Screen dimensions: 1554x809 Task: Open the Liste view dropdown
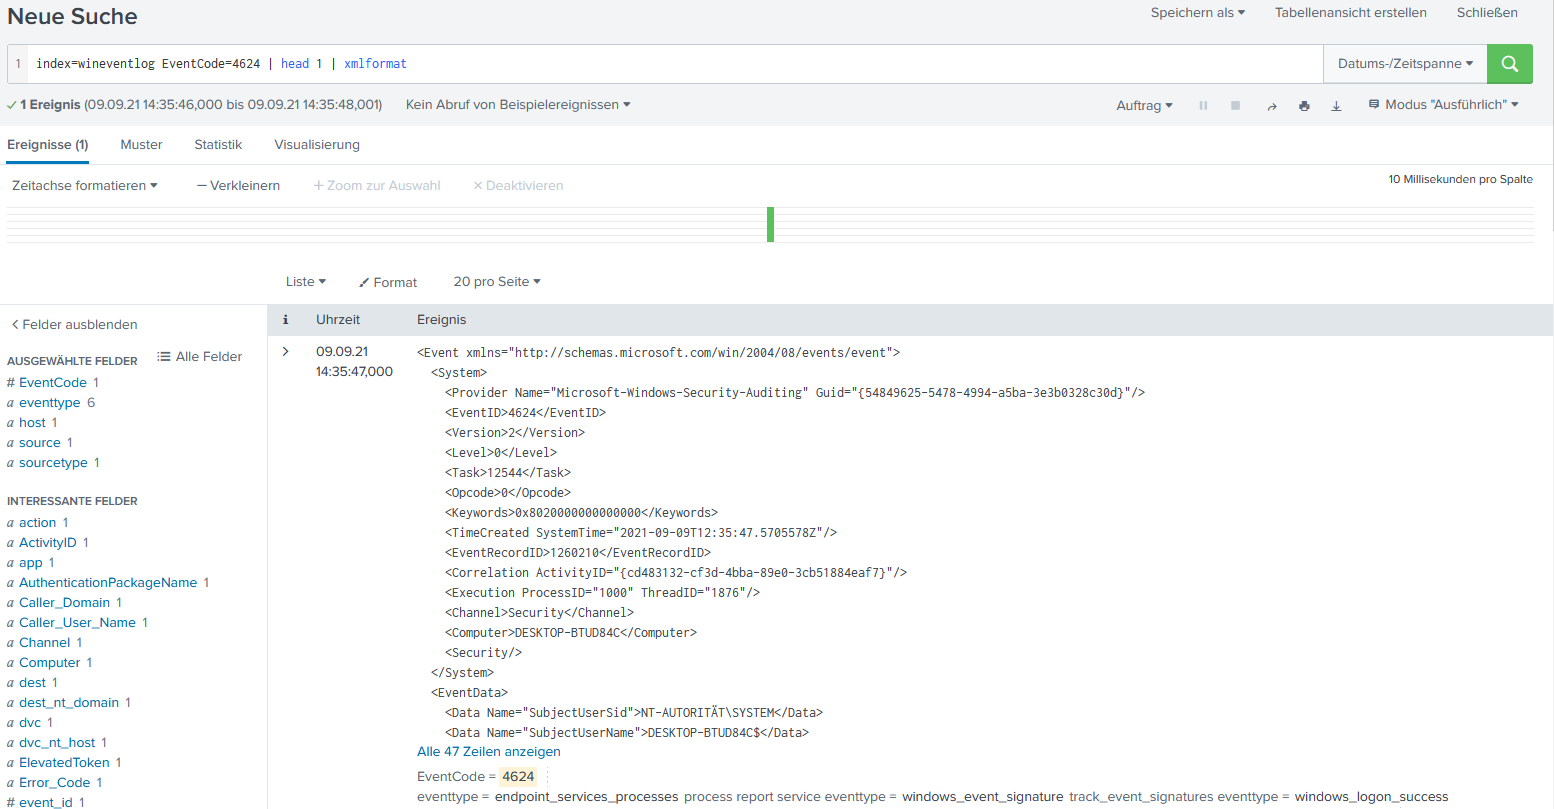[x=306, y=282]
